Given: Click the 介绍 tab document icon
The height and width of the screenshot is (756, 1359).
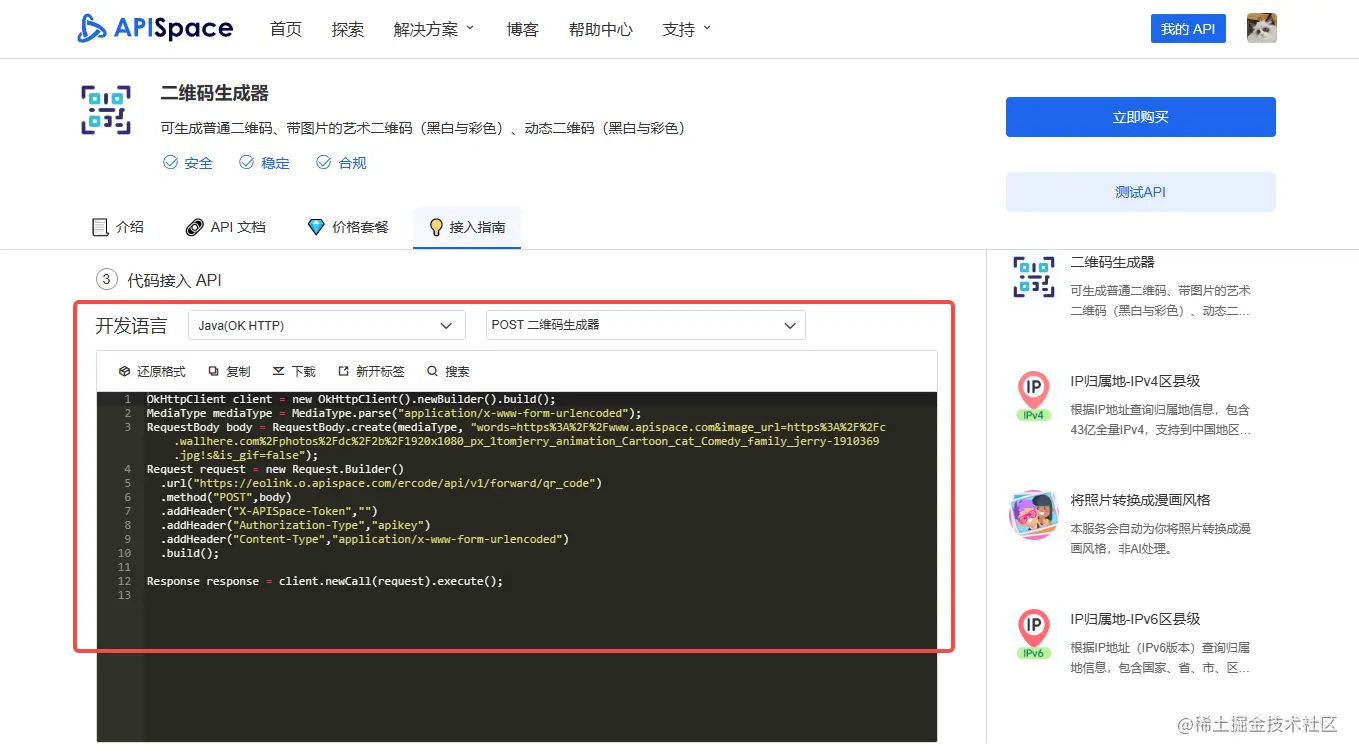Looking at the screenshot, I should click(100, 227).
